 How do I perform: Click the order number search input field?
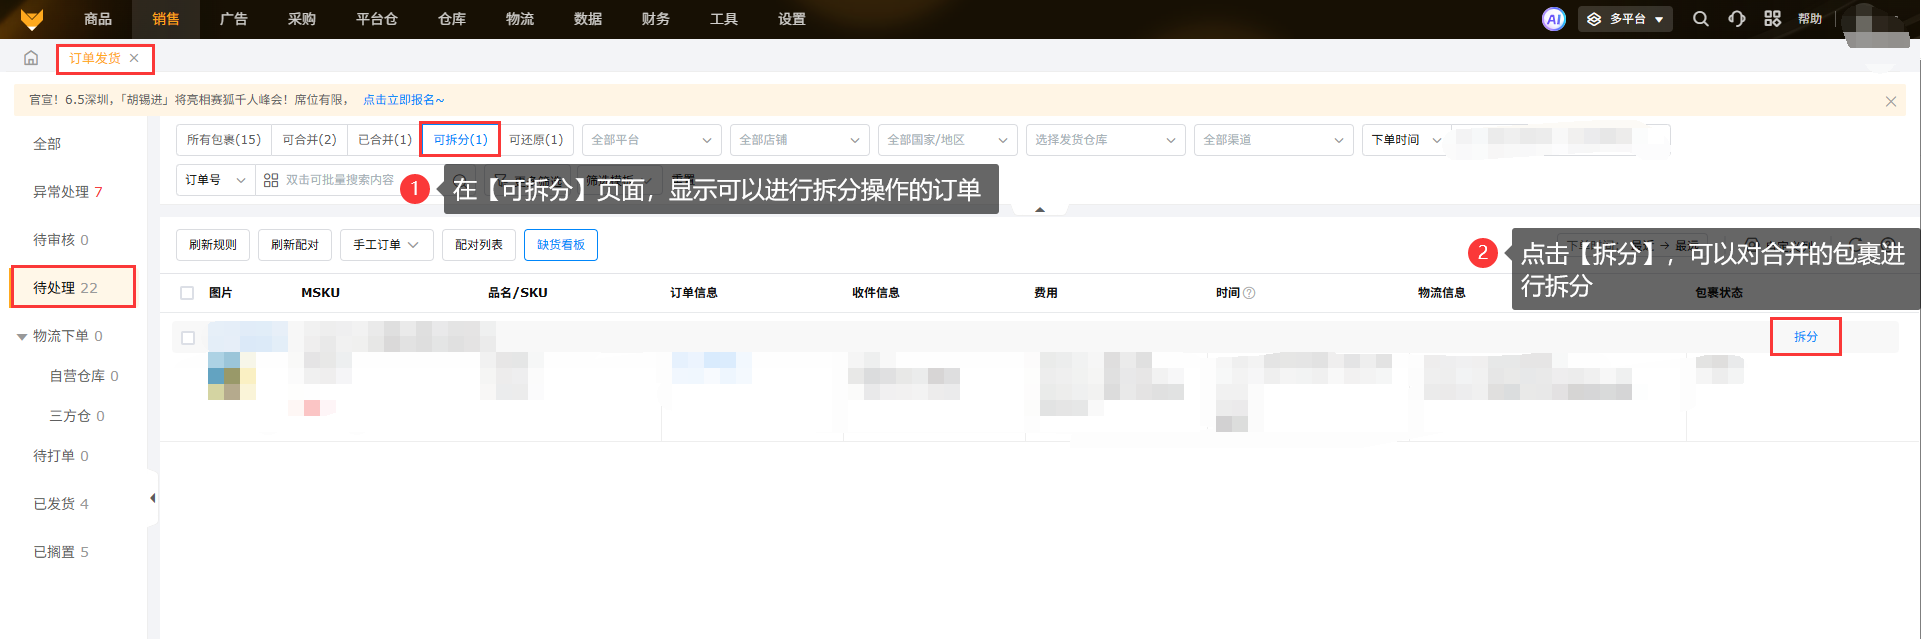[340, 180]
